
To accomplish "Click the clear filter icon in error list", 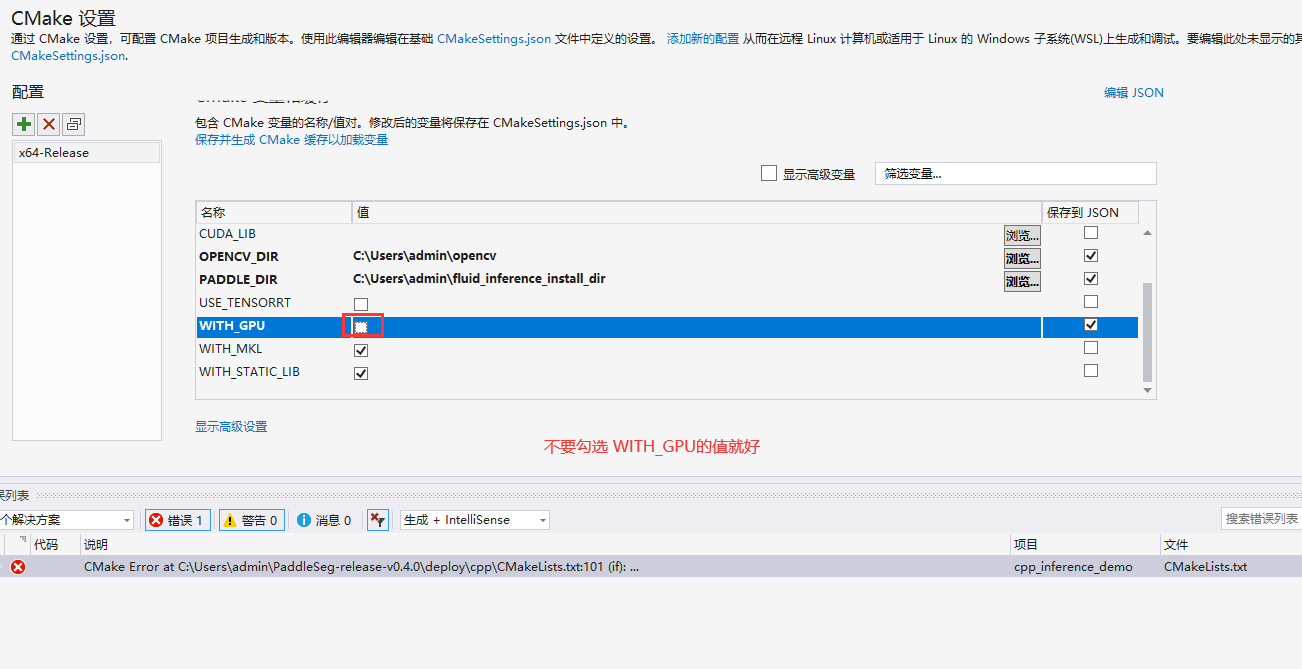I will click(377, 520).
